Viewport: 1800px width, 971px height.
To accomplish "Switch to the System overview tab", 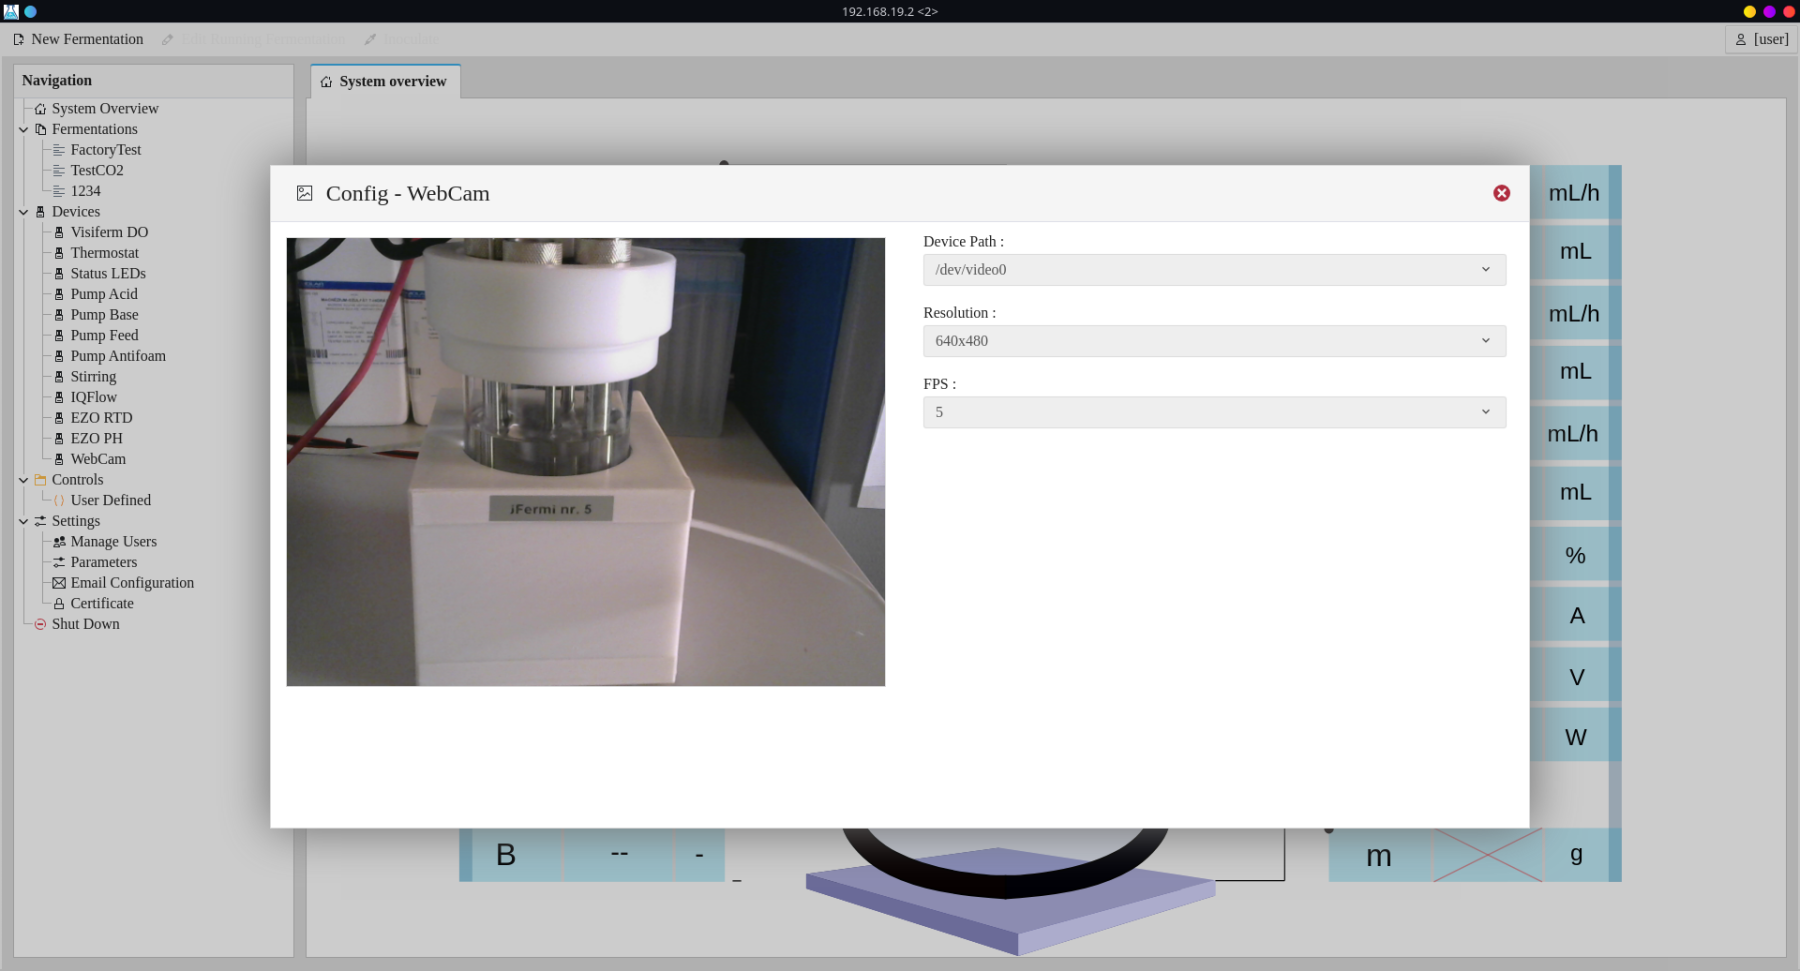I will point(385,82).
